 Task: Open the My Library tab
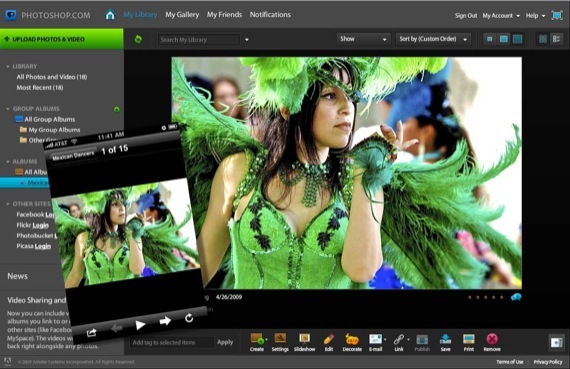point(140,15)
